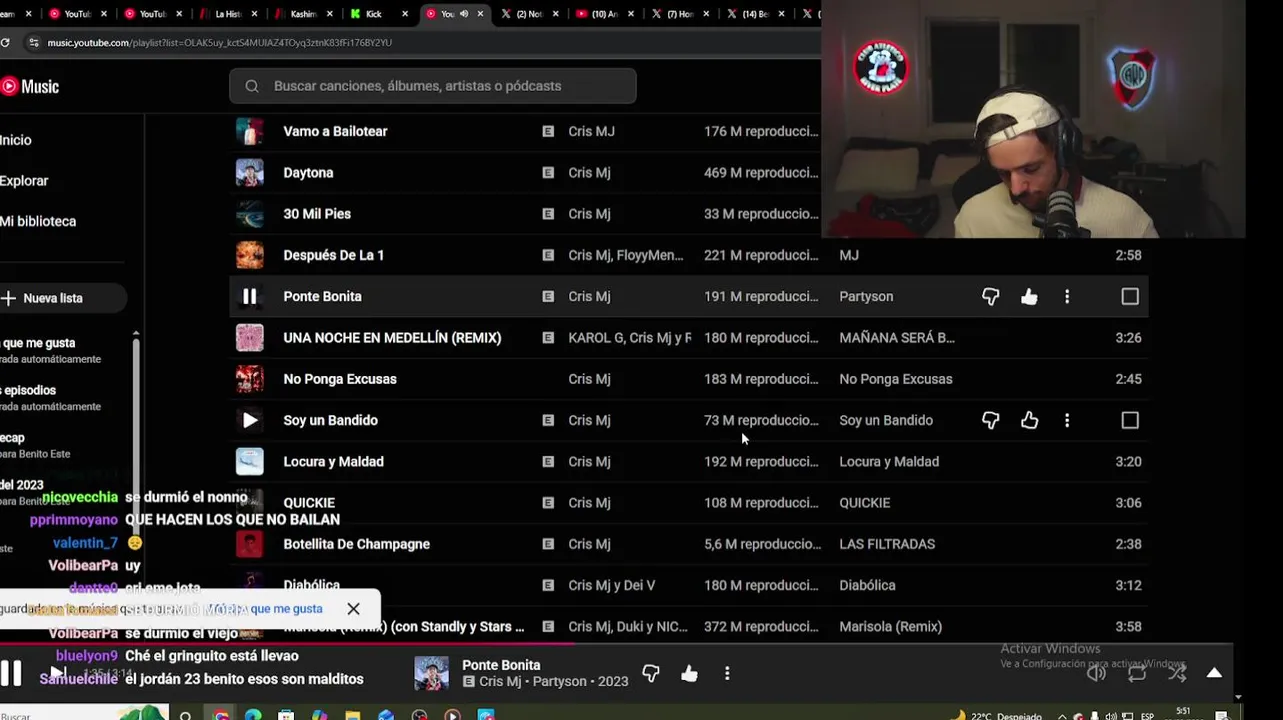
Task: Pause the Ponte Bonita row
Action: point(250,296)
